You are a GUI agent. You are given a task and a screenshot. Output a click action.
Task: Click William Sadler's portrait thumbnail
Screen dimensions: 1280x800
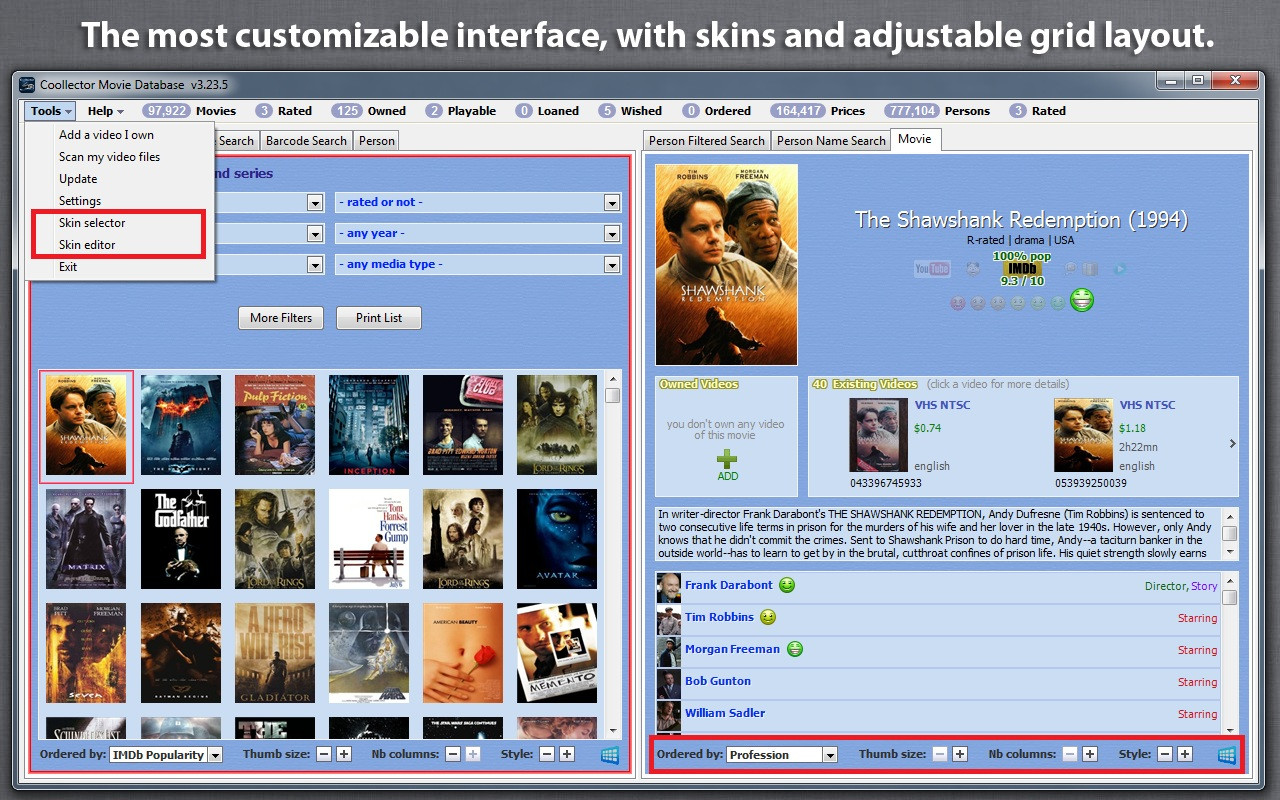(x=668, y=716)
